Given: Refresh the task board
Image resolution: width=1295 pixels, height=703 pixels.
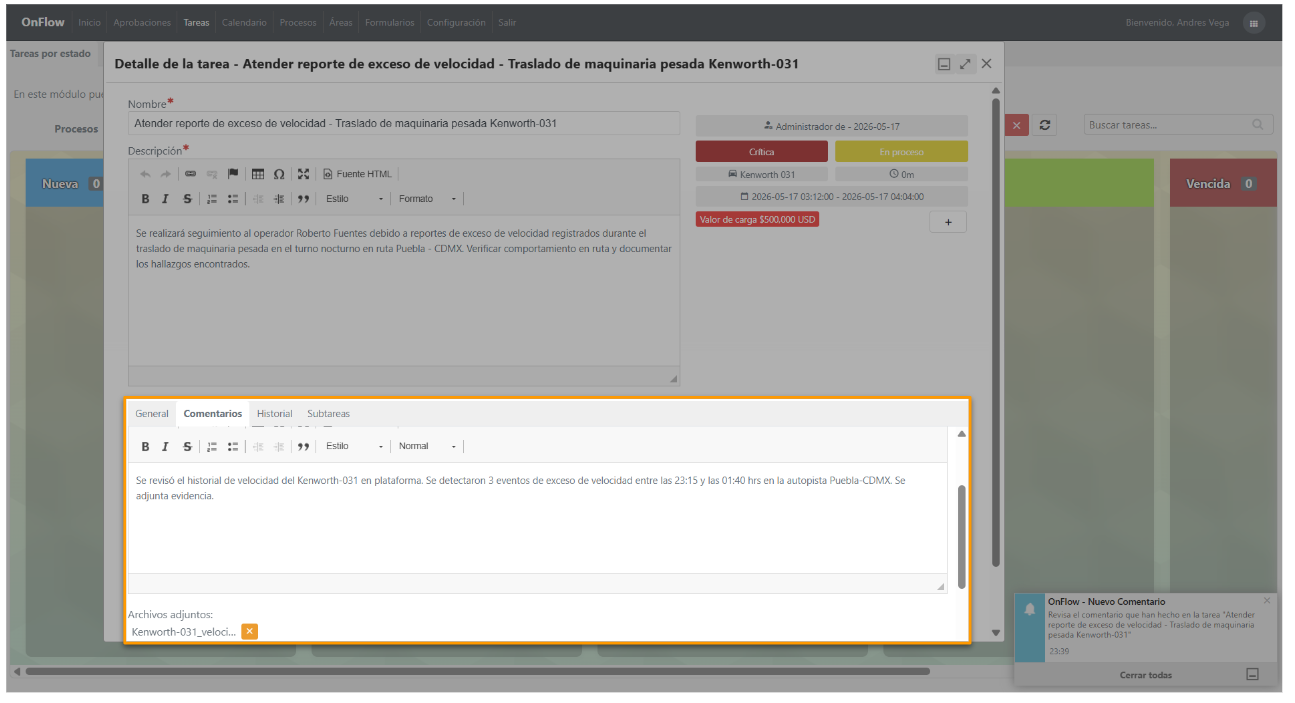Looking at the screenshot, I should (1045, 125).
